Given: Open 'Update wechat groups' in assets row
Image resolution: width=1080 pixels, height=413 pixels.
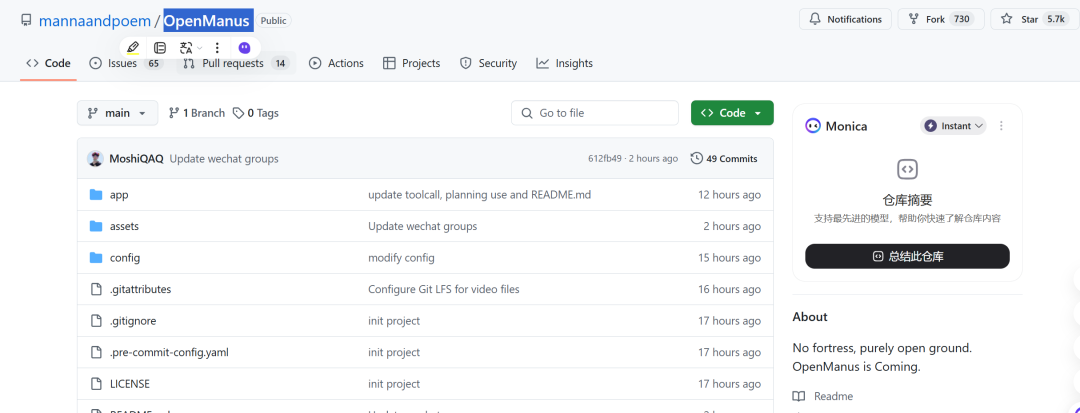Looking at the screenshot, I should [422, 226].
